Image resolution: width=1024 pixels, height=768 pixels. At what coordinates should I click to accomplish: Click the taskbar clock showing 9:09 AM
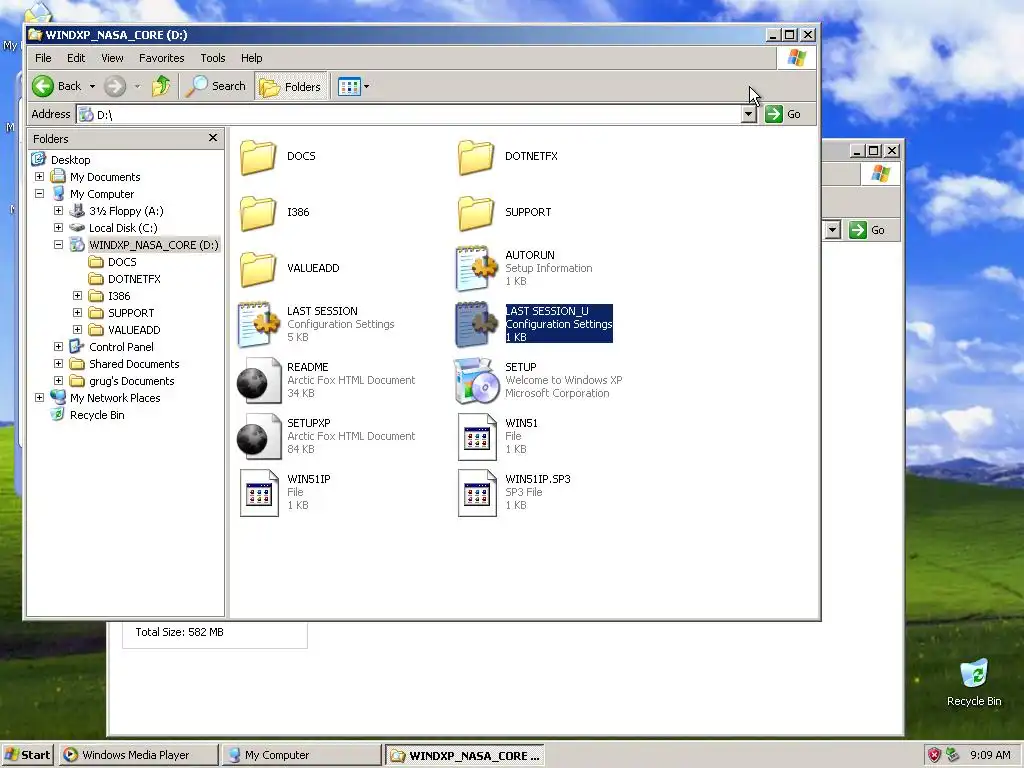pos(990,755)
